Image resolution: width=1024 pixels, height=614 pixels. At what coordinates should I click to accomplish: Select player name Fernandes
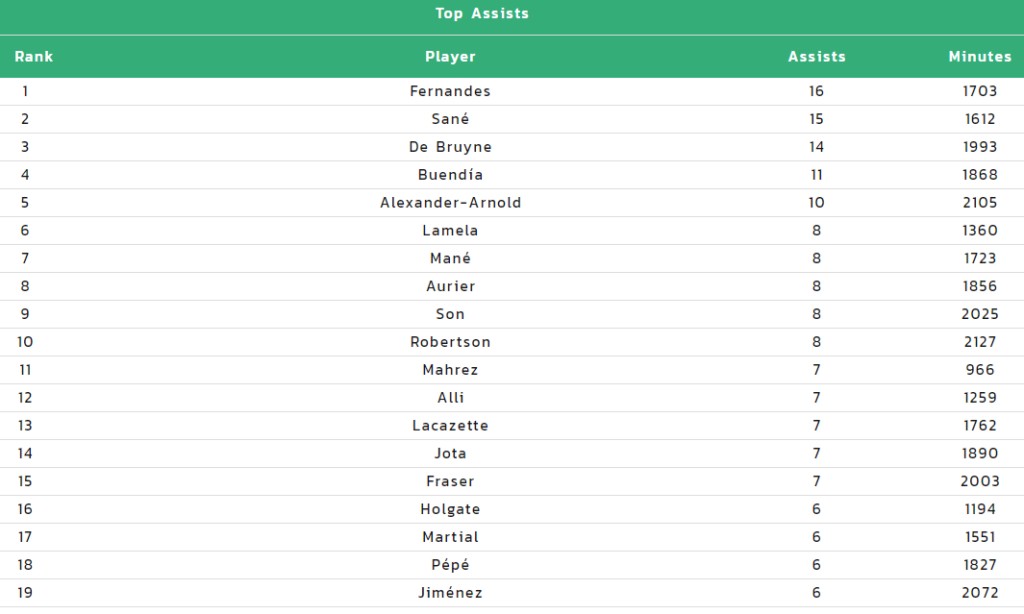(450, 91)
